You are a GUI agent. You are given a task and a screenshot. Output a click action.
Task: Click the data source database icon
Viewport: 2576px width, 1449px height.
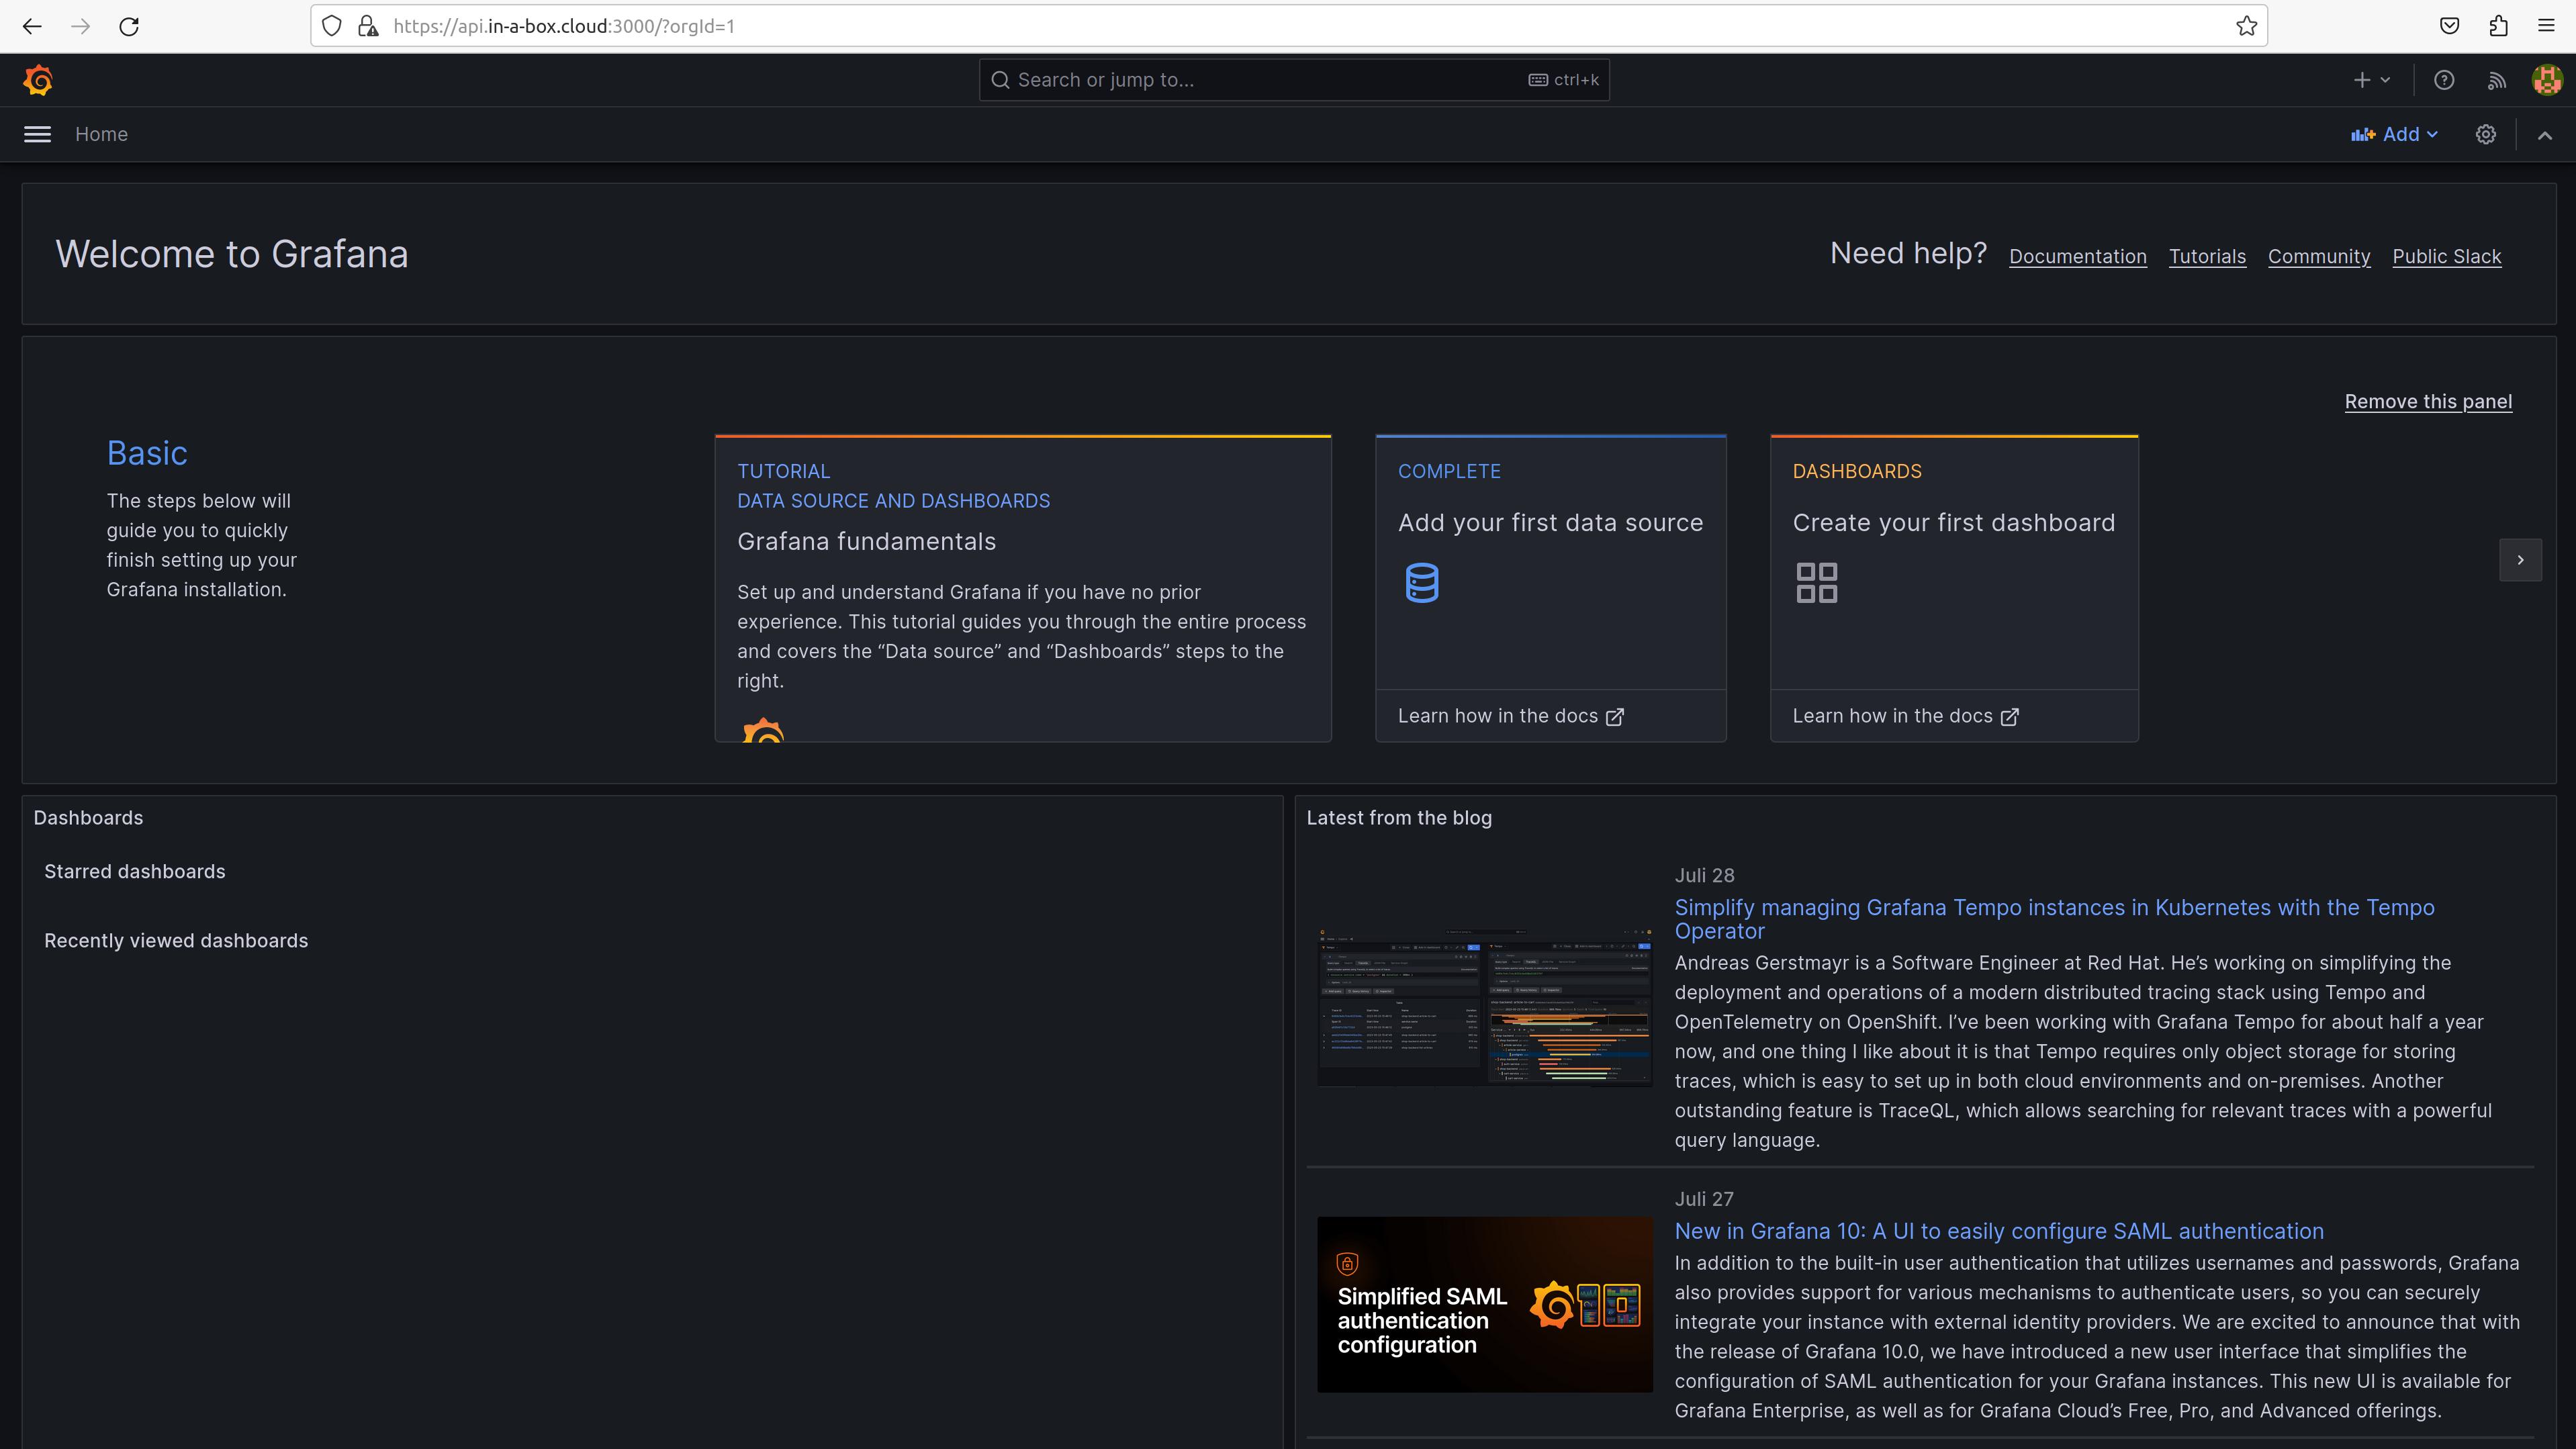coord(1421,583)
